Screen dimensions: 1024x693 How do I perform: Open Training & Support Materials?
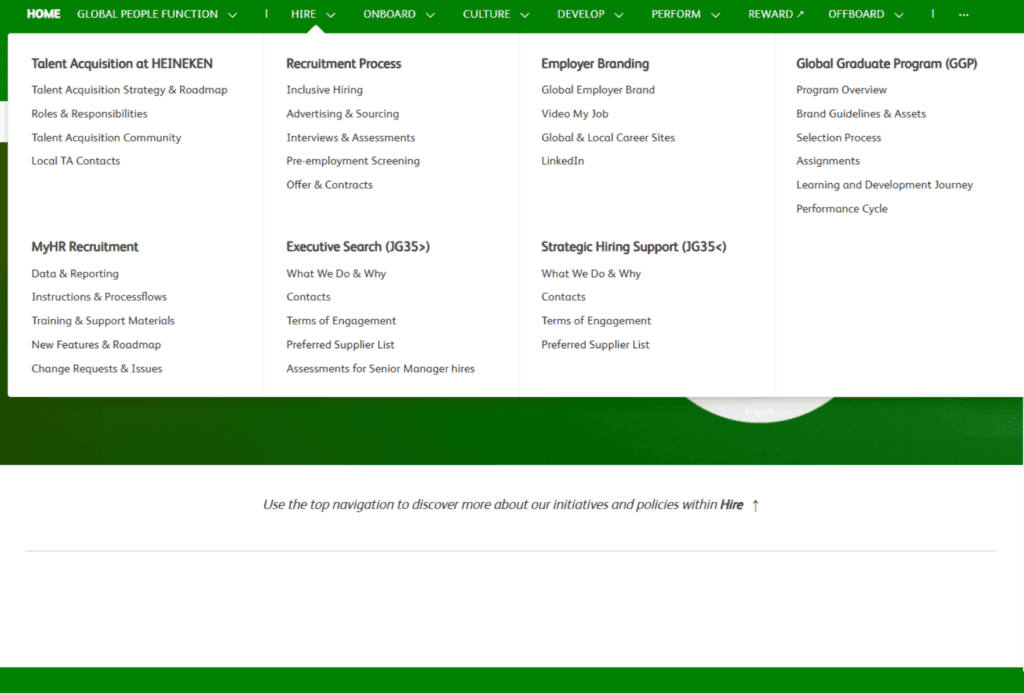103,321
